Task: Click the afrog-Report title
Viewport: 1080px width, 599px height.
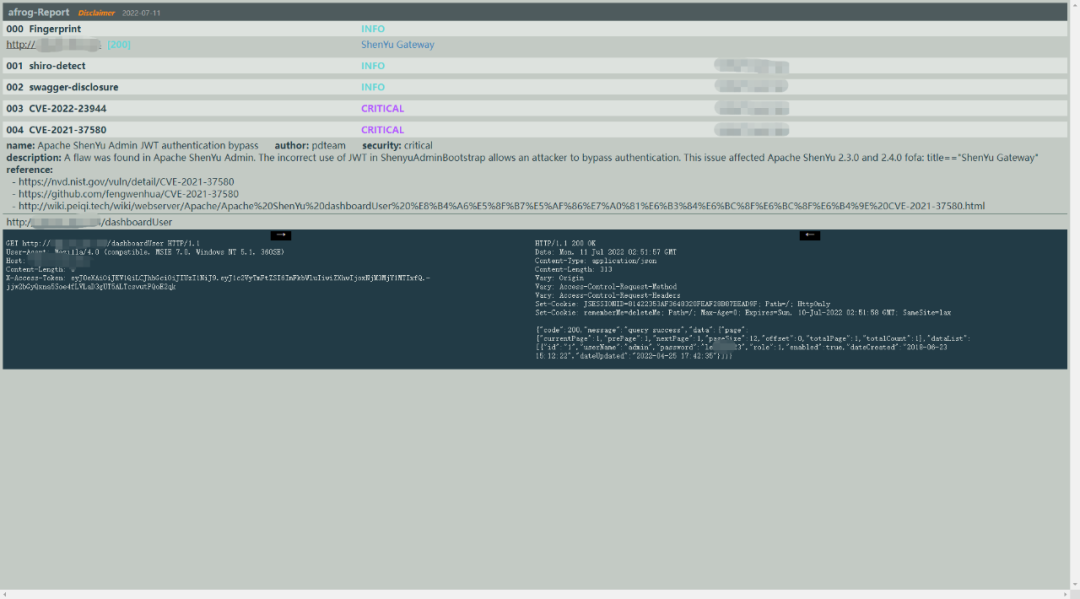Action: pos(39,12)
